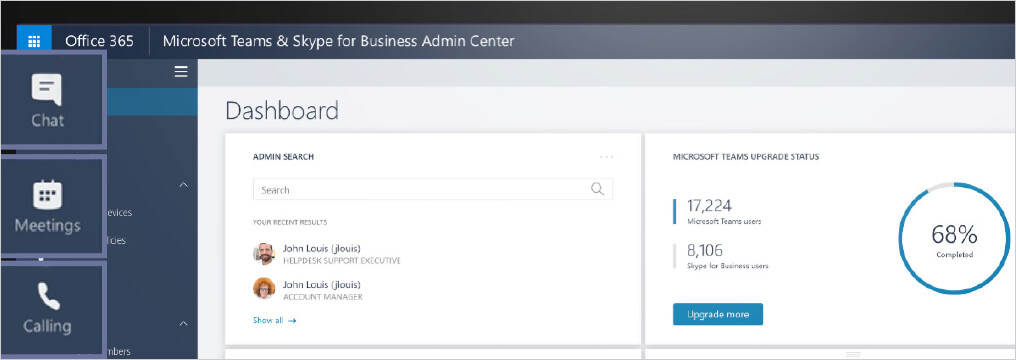Click the Your Recent Results label
This screenshot has width=1016, height=360.
click(x=290, y=222)
